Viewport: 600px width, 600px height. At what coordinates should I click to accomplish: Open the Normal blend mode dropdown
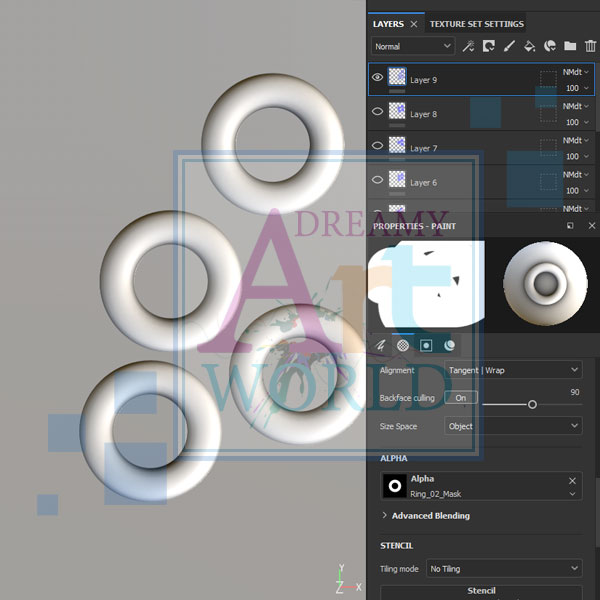(x=412, y=46)
